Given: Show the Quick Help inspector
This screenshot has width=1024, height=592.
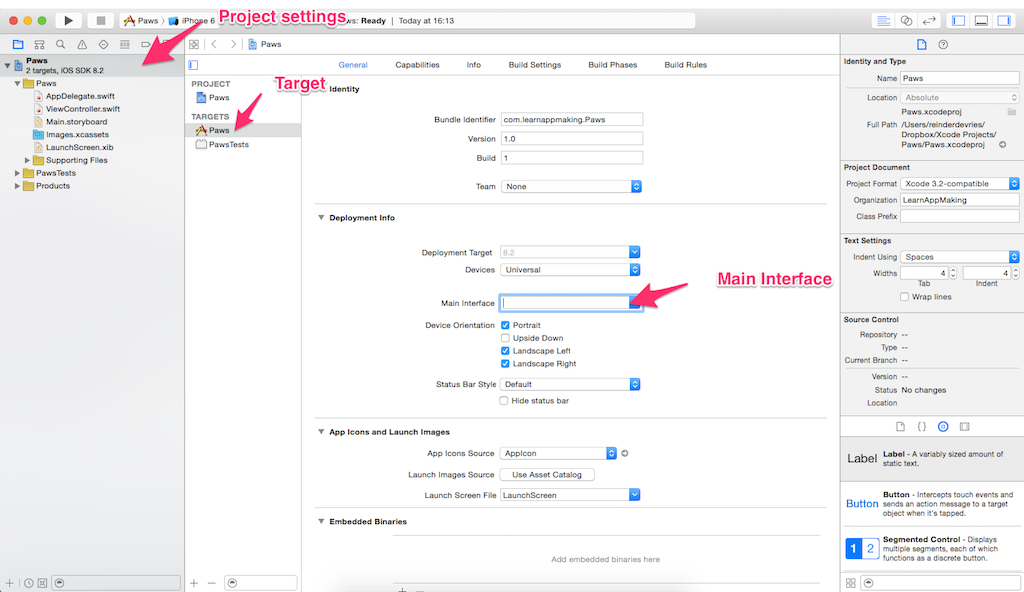Looking at the screenshot, I should point(943,45).
